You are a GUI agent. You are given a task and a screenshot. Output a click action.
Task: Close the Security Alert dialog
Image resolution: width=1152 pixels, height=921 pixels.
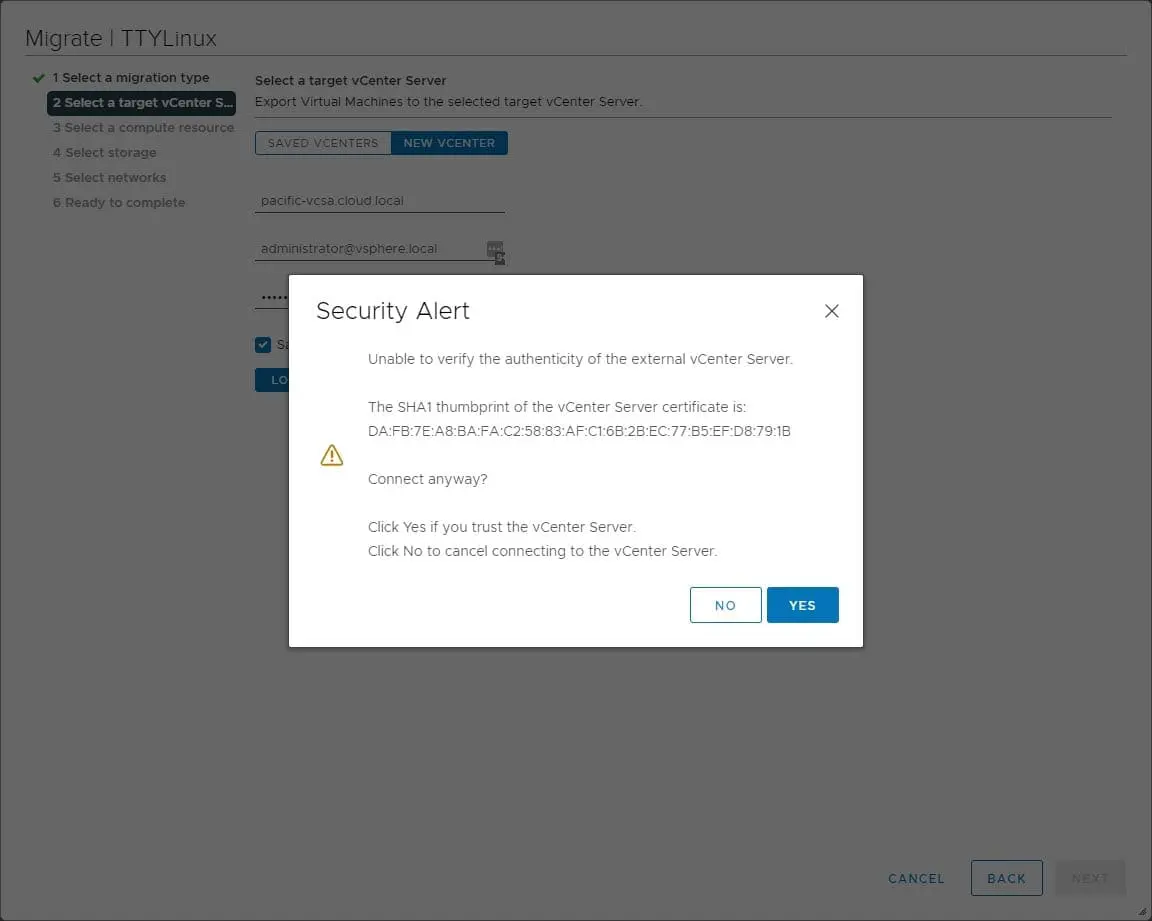[x=831, y=311]
